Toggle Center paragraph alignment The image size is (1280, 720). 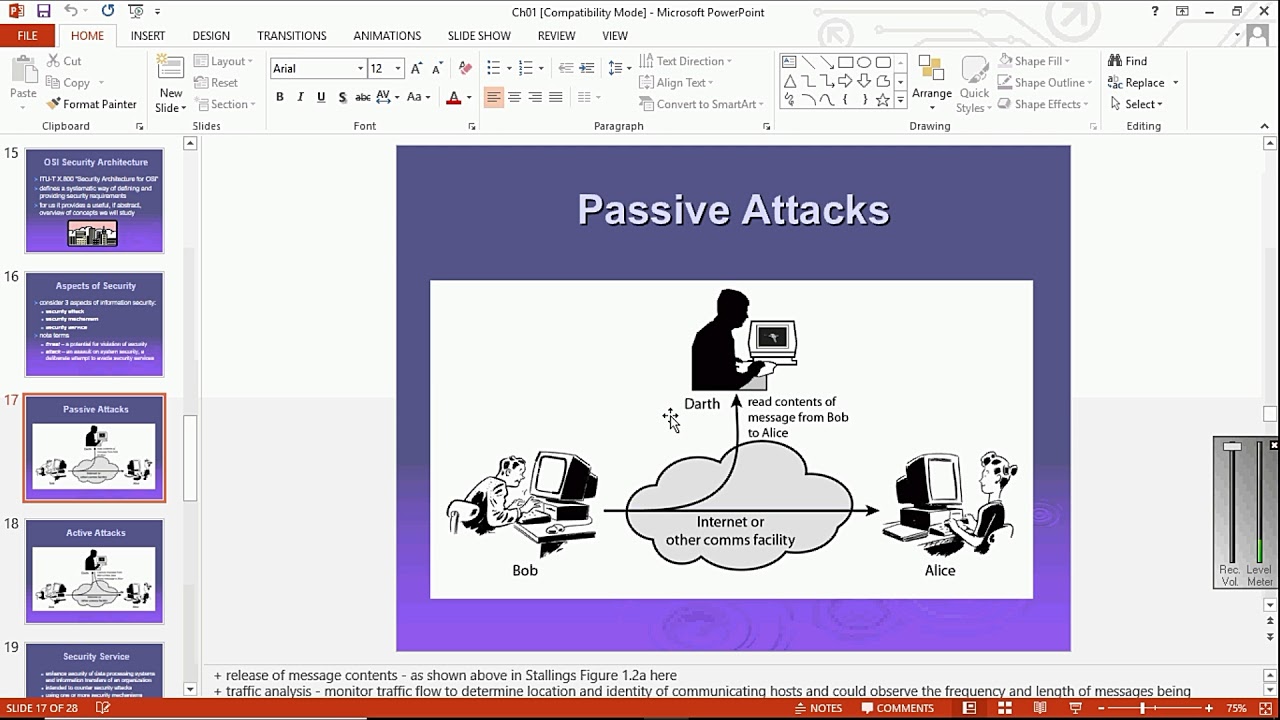(x=514, y=97)
